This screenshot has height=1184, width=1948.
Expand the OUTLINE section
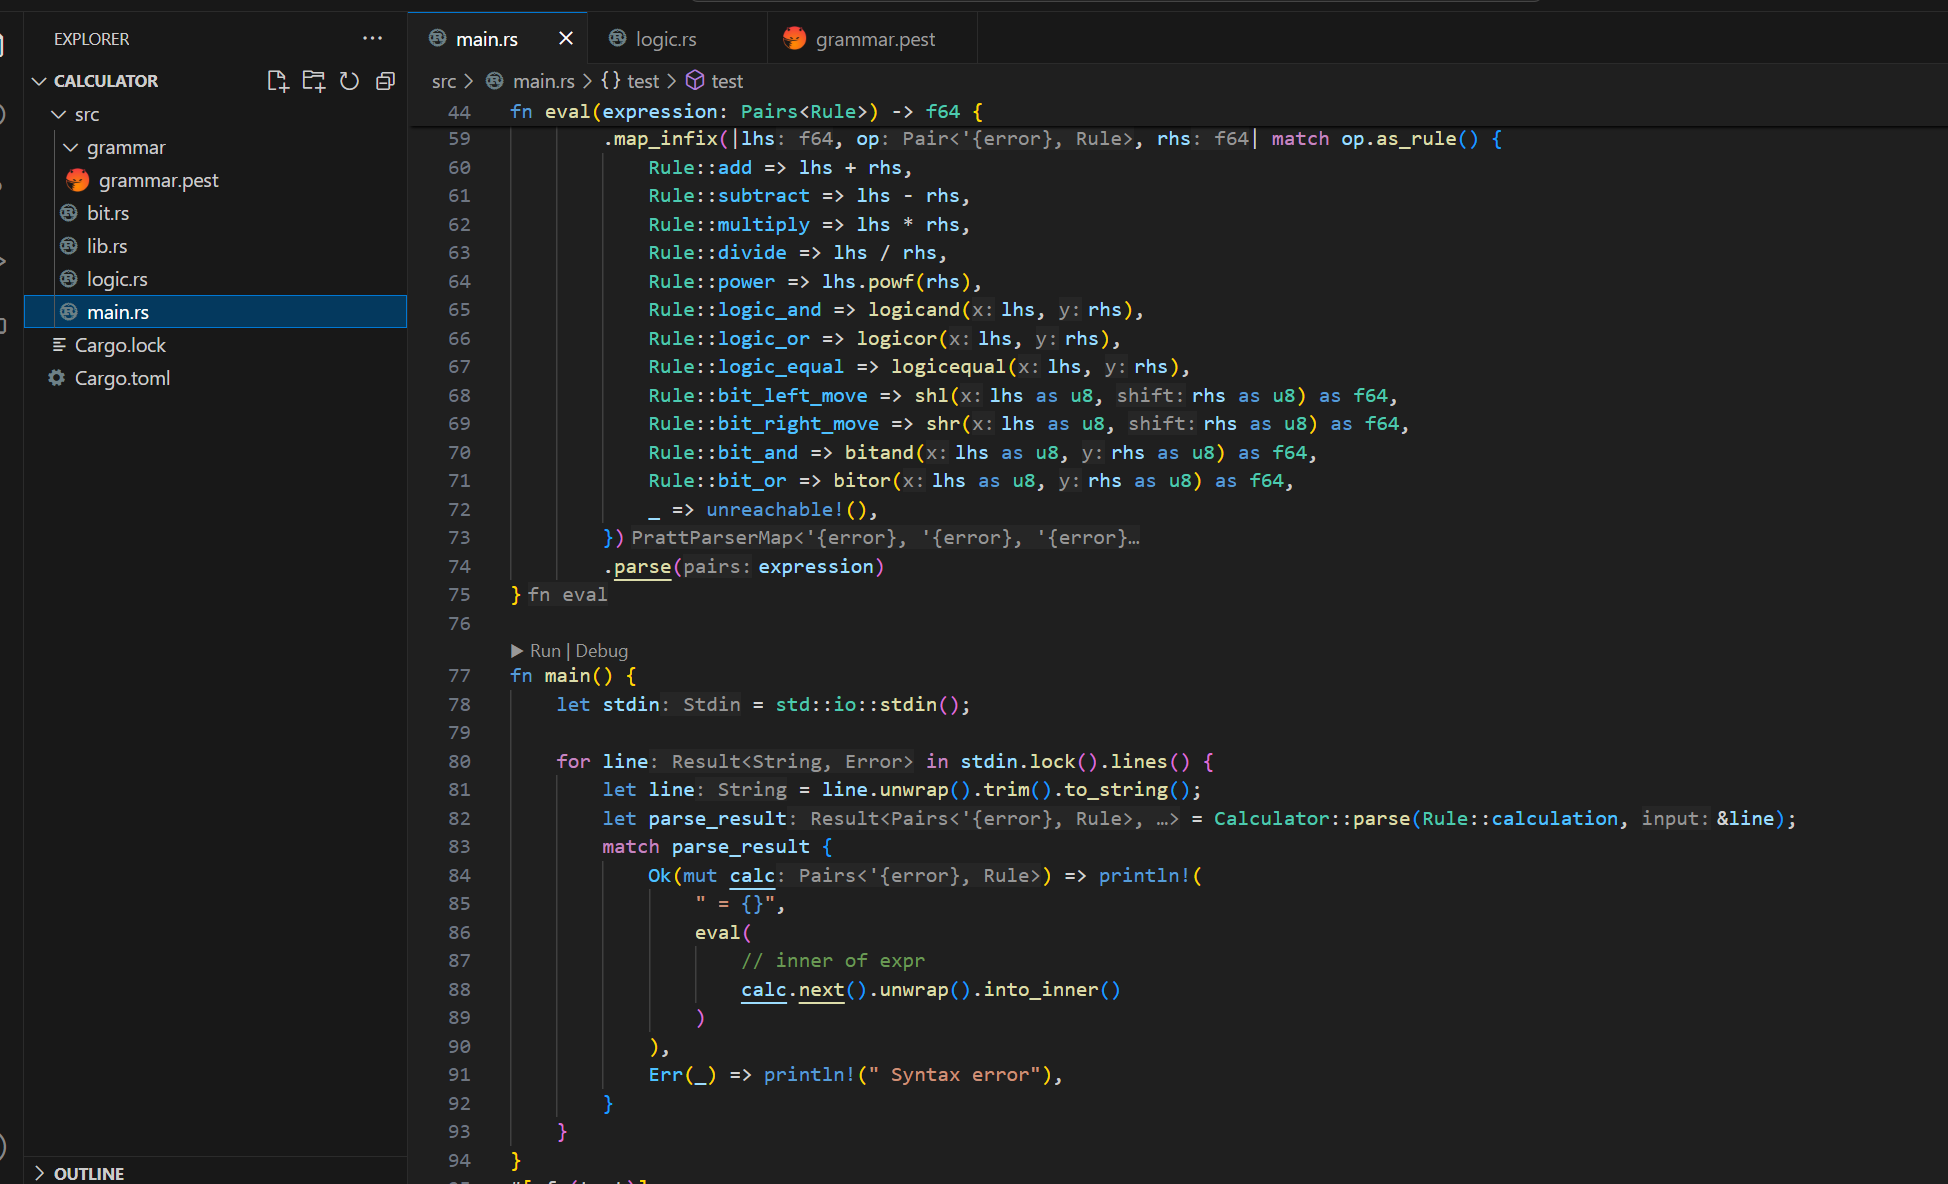pyautogui.click(x=39, y=1173)
